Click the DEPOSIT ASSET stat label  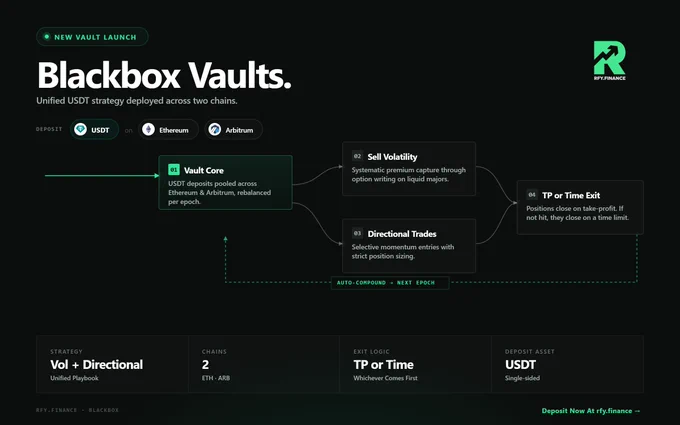530,352
